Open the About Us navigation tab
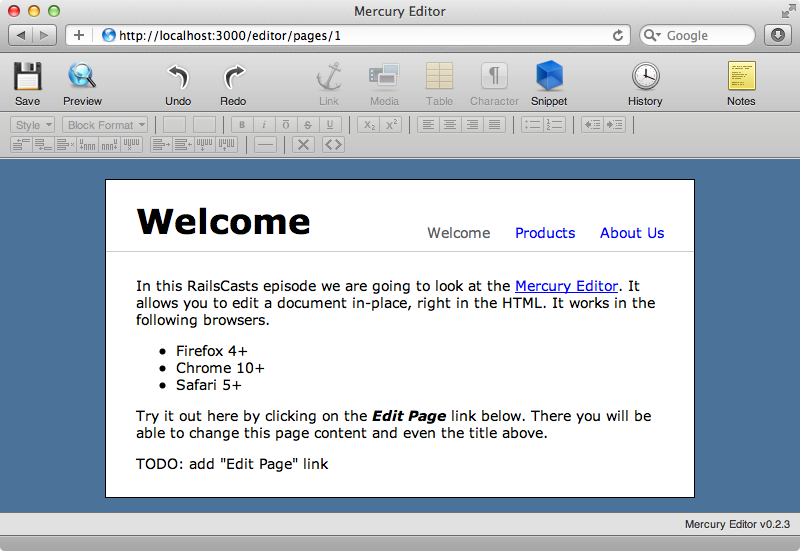The height and width of the screenshot is (551, 800). point(632,233)
